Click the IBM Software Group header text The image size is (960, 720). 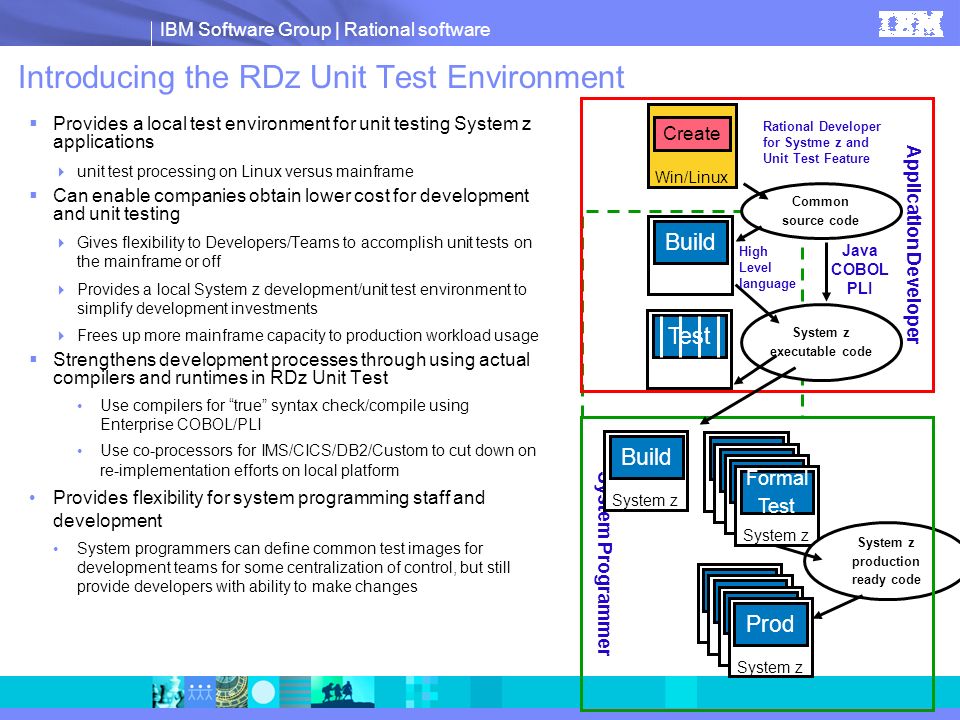[x=245, y=29]
